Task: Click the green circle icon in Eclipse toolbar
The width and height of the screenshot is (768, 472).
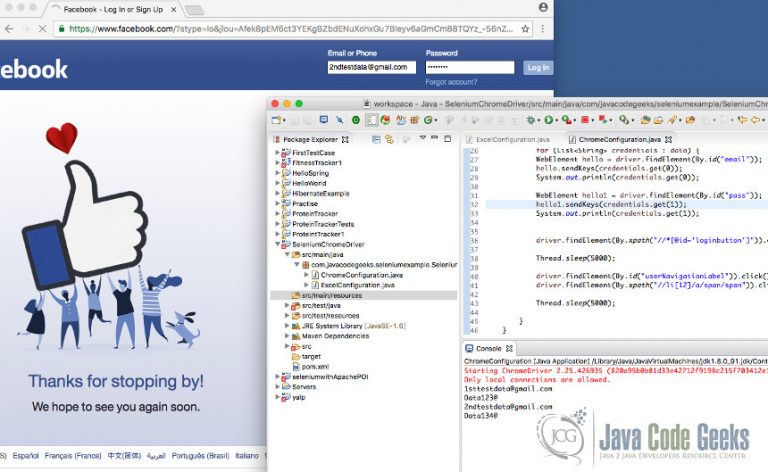Action: click(356, 120)
